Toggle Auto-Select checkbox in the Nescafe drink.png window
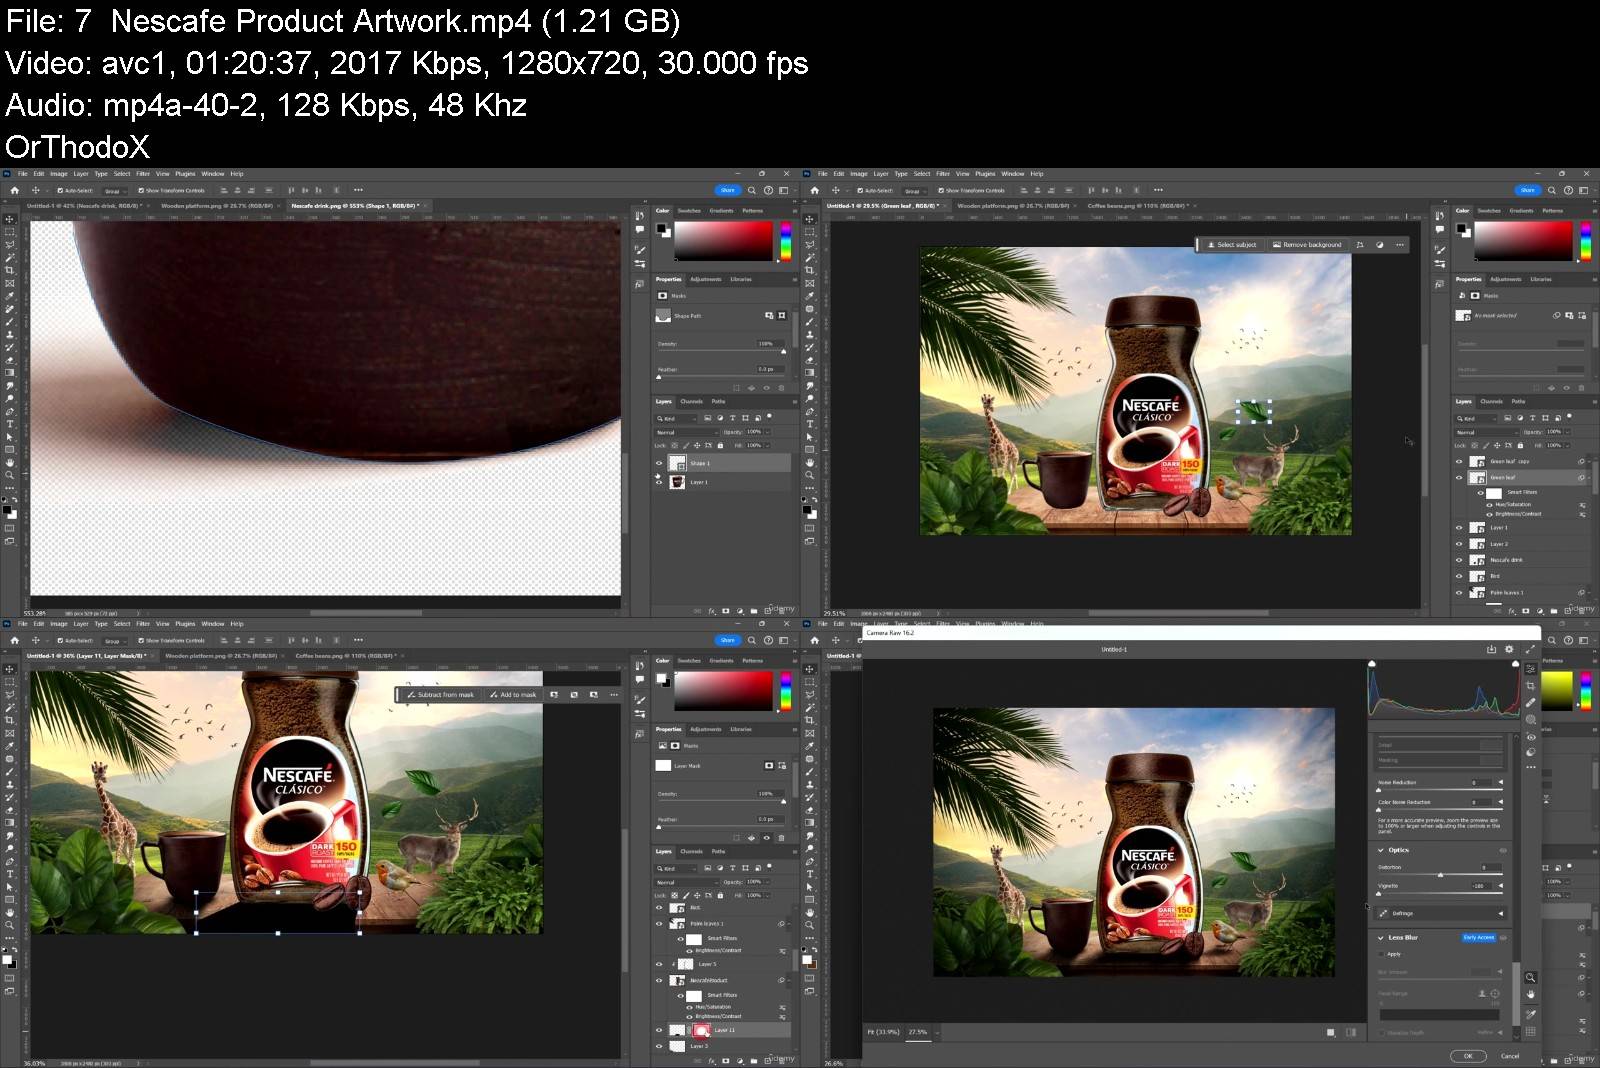1600x1068 pixels. pyautogui.click(x=60, y=190)
